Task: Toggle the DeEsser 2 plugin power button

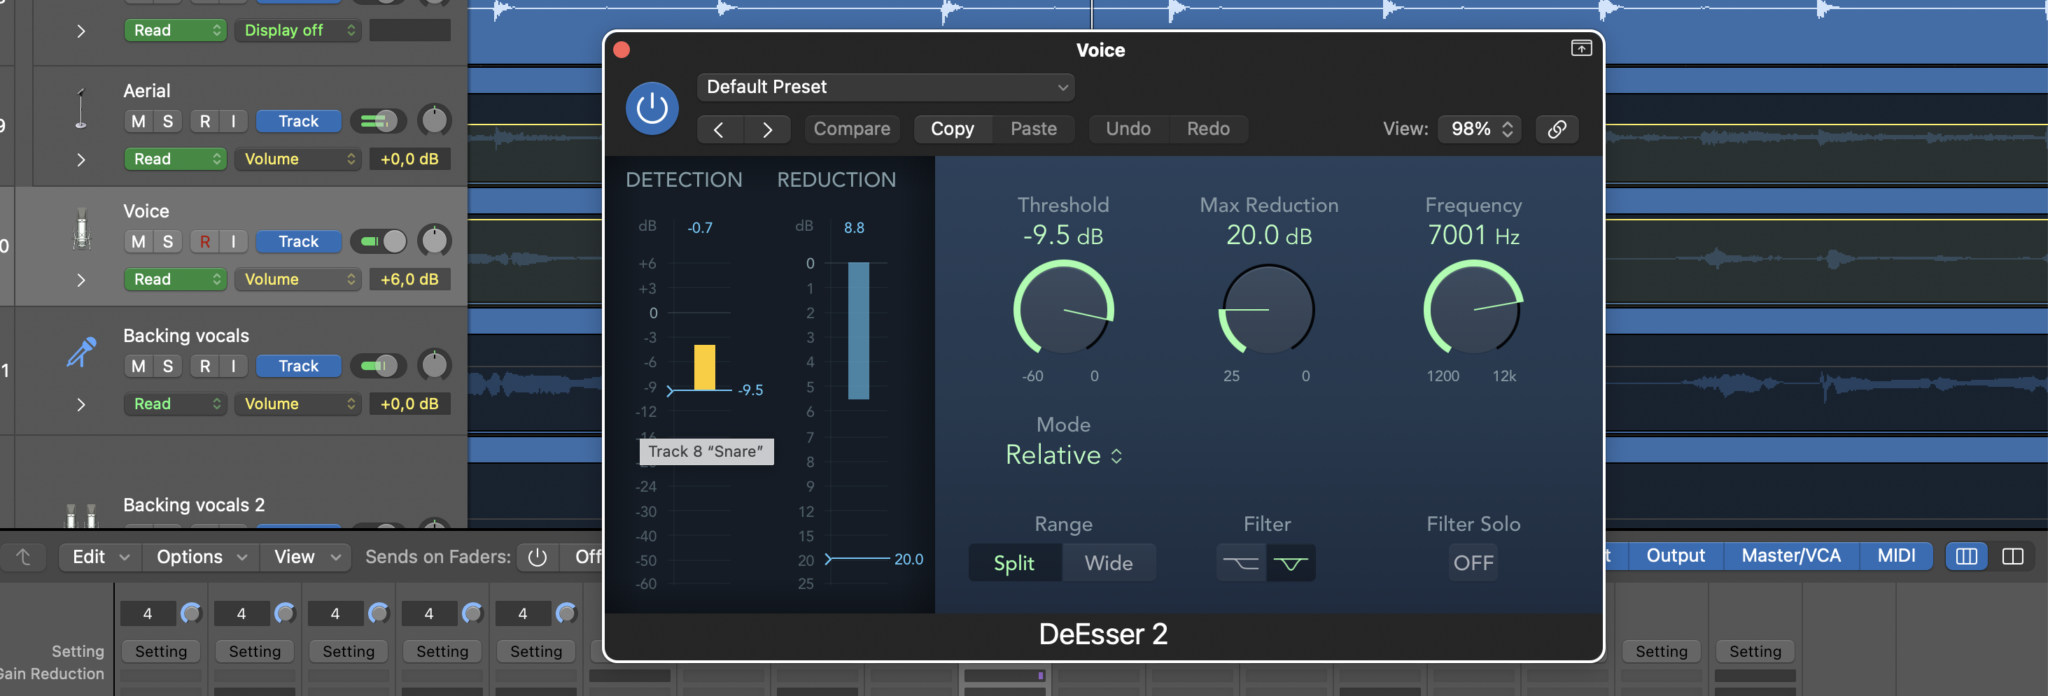Action: [x=652, y=108]
